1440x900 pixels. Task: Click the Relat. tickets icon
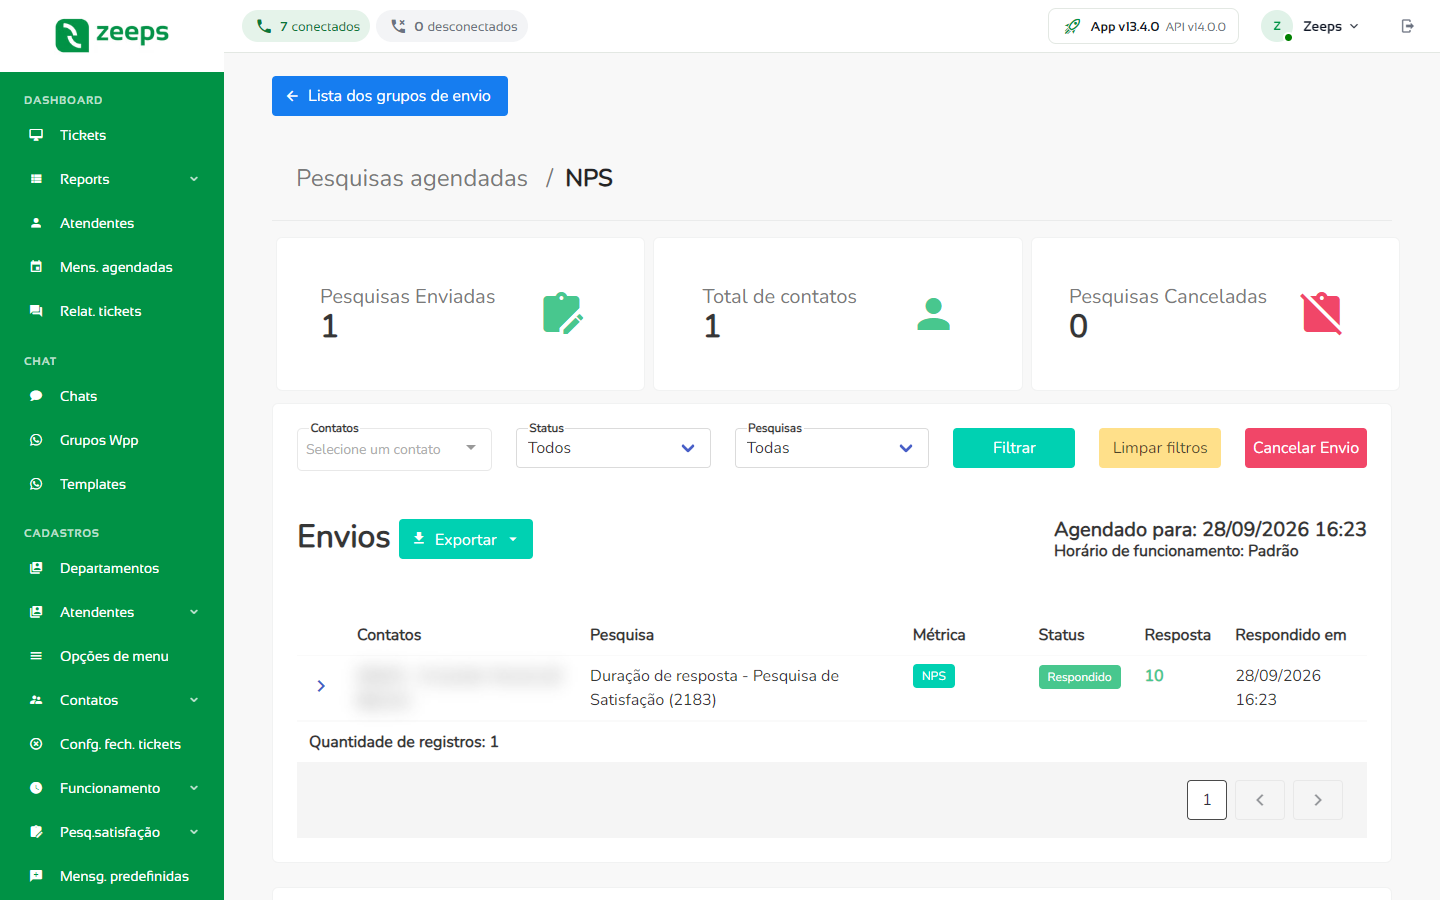[36, 311]
